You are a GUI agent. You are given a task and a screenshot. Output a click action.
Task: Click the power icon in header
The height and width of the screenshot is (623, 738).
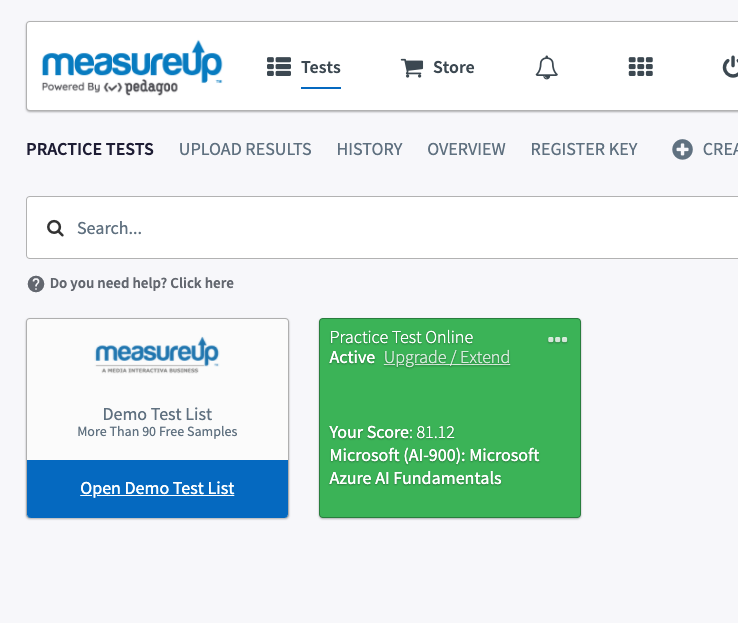pos(730,67)
